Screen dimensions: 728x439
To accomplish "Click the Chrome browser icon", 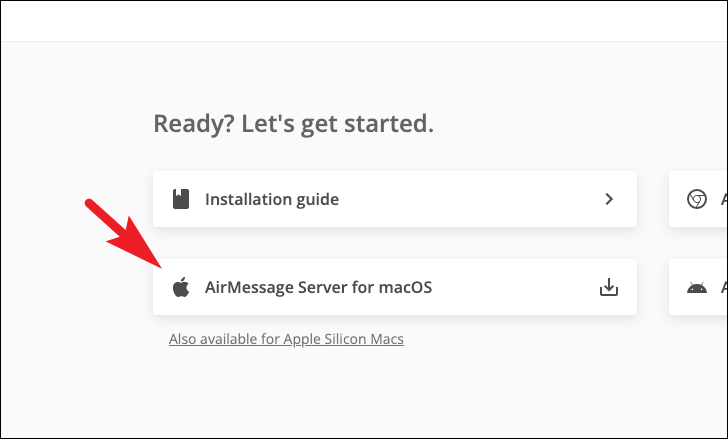I will [x=696, y=199].
